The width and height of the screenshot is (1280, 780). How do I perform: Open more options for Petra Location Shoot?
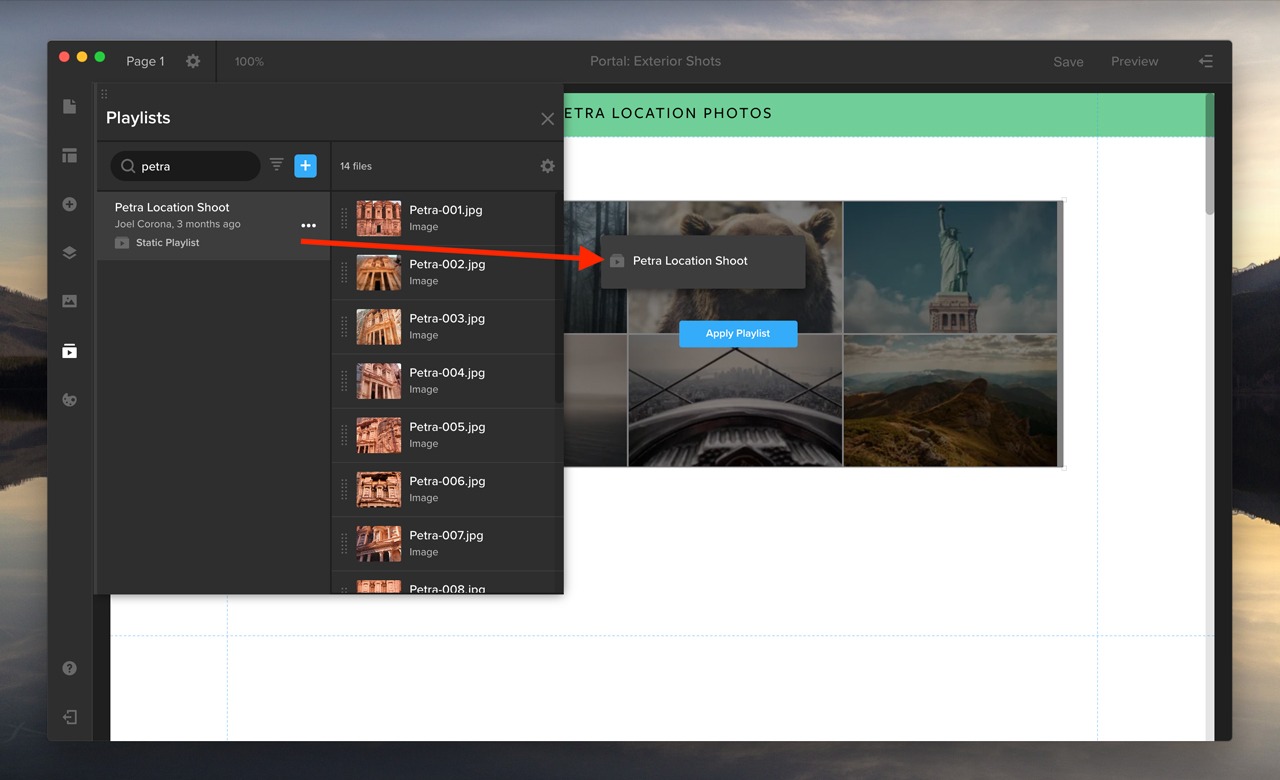pos(309,226)
